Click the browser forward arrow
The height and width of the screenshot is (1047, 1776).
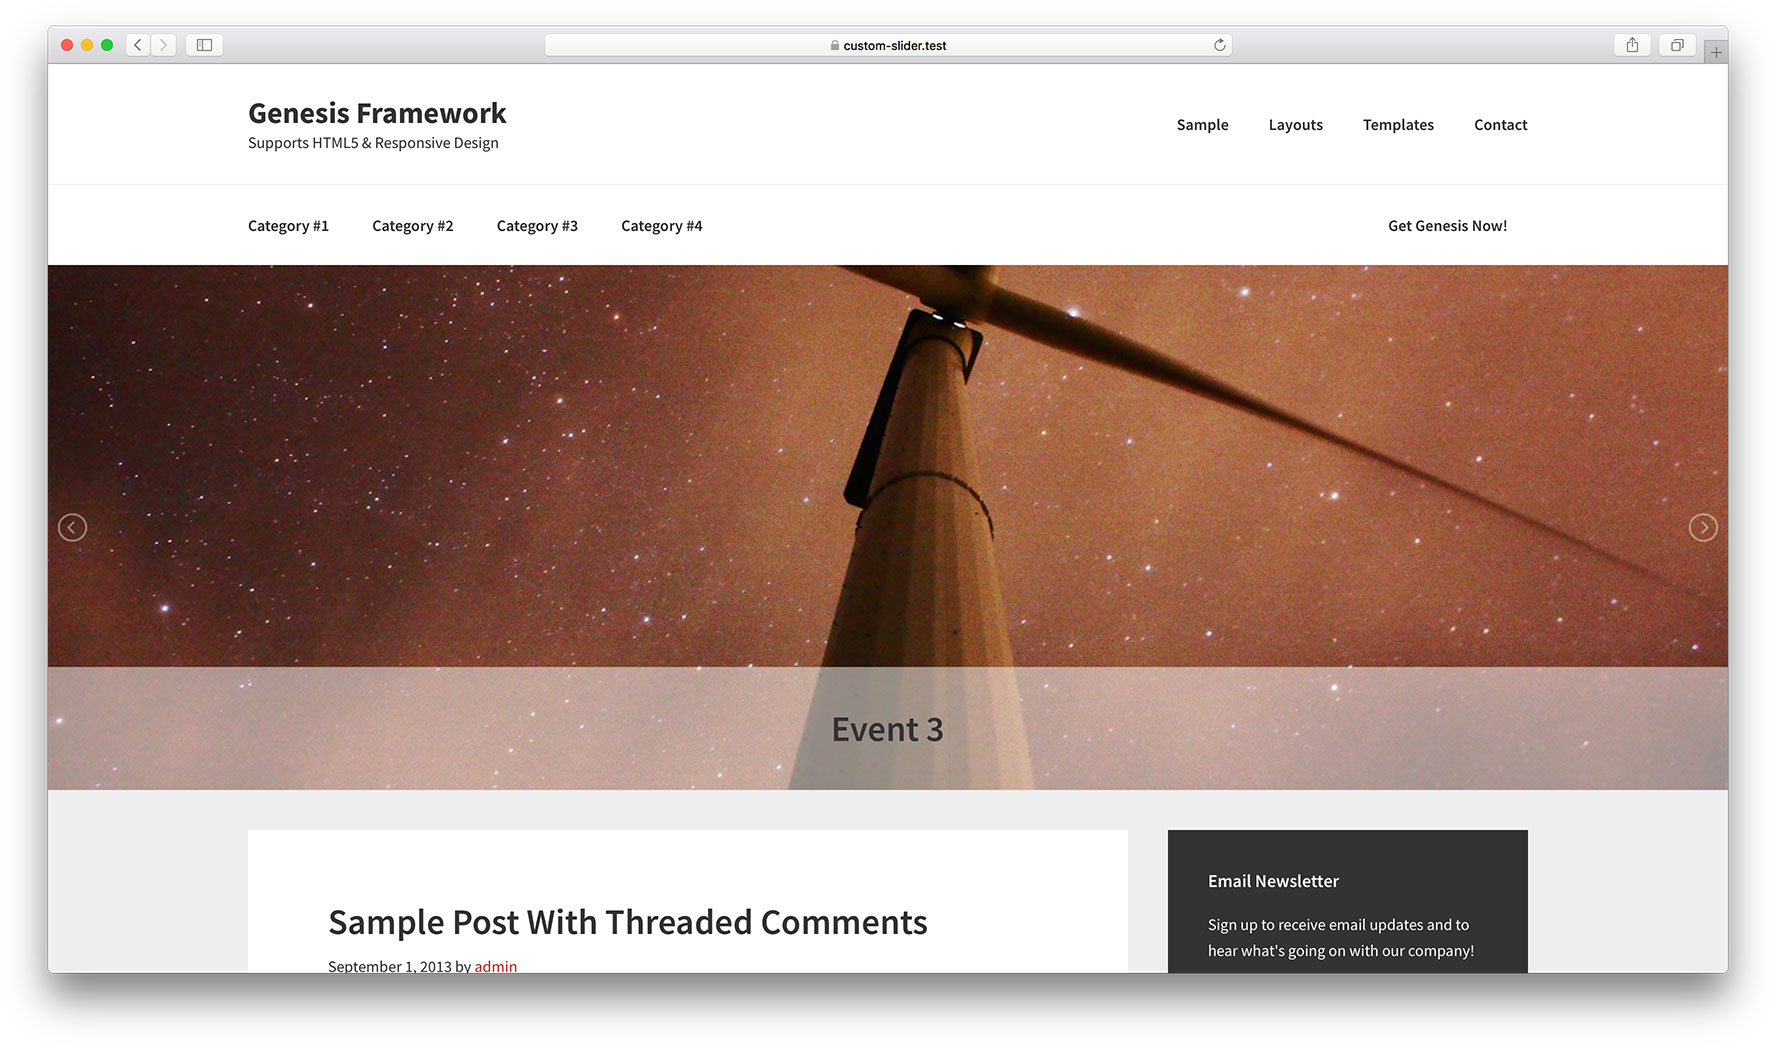point(163,44)
